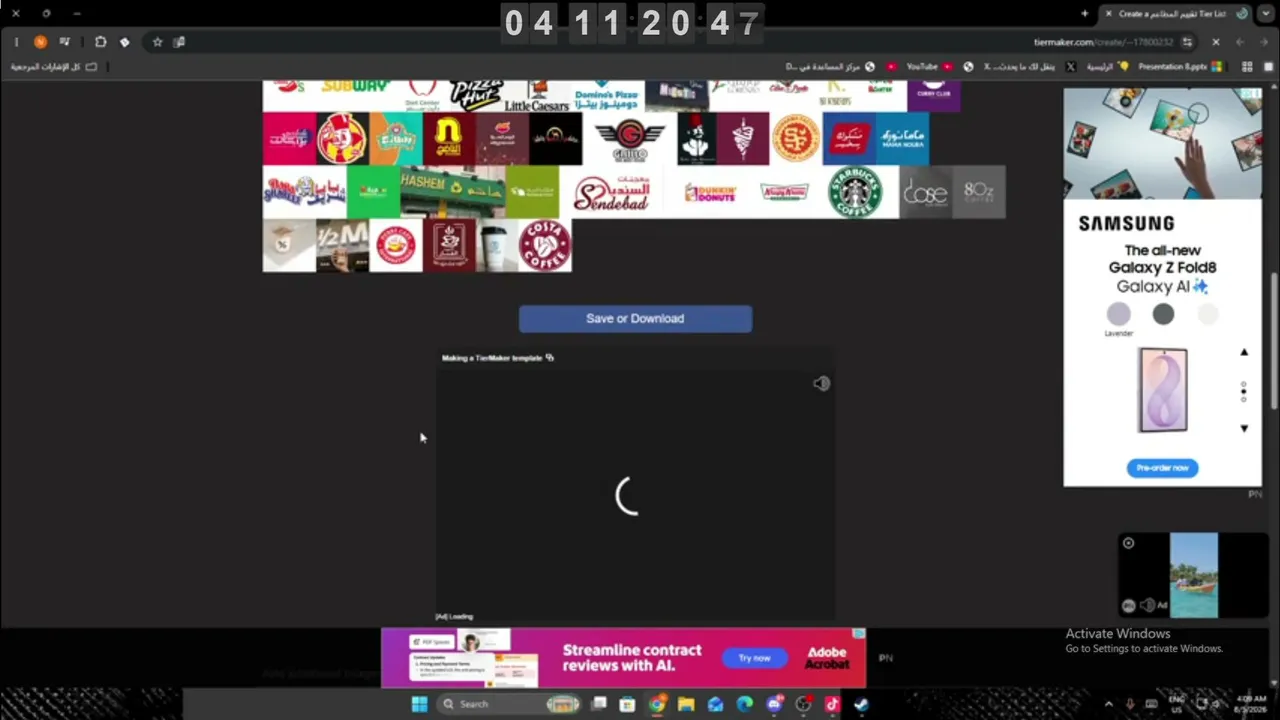Stop loading the page with the X button

tap(1215, 42)
